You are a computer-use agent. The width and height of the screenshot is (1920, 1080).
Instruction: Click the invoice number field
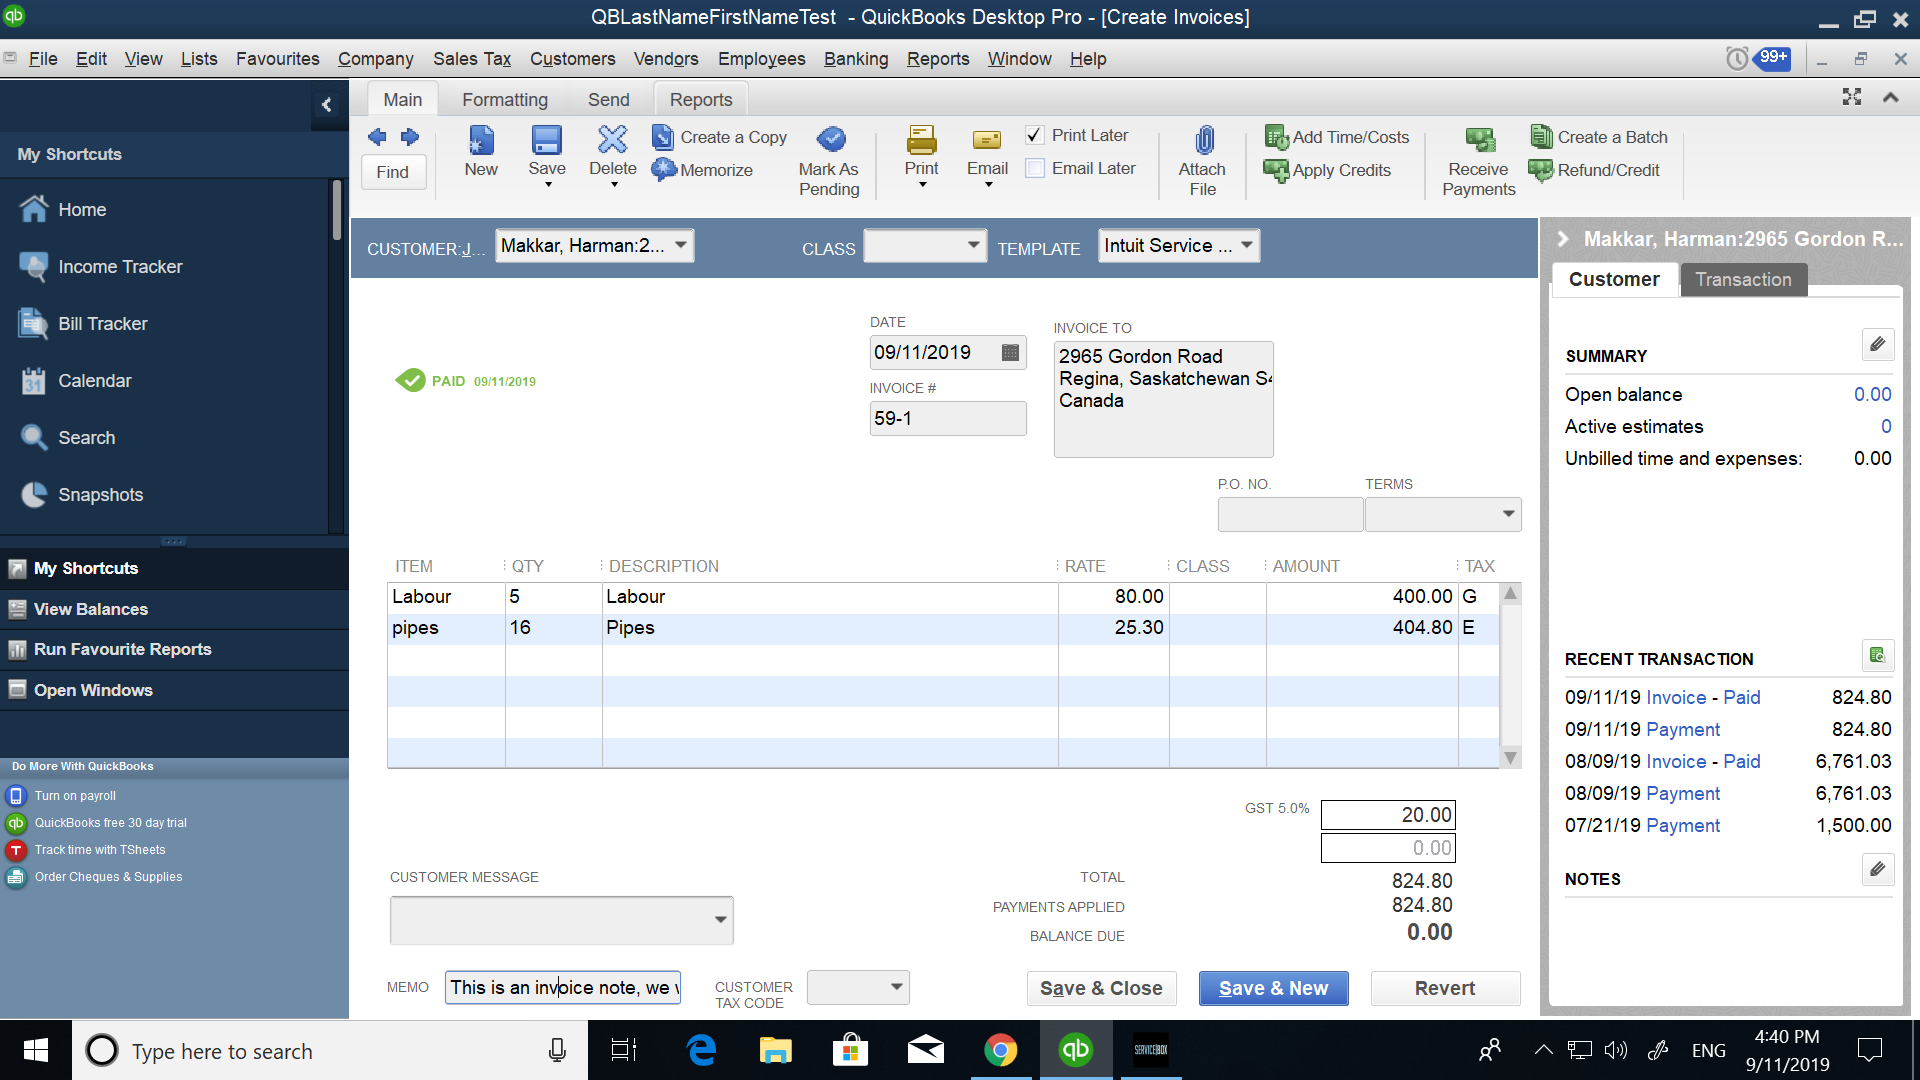(x=948, y=419)
